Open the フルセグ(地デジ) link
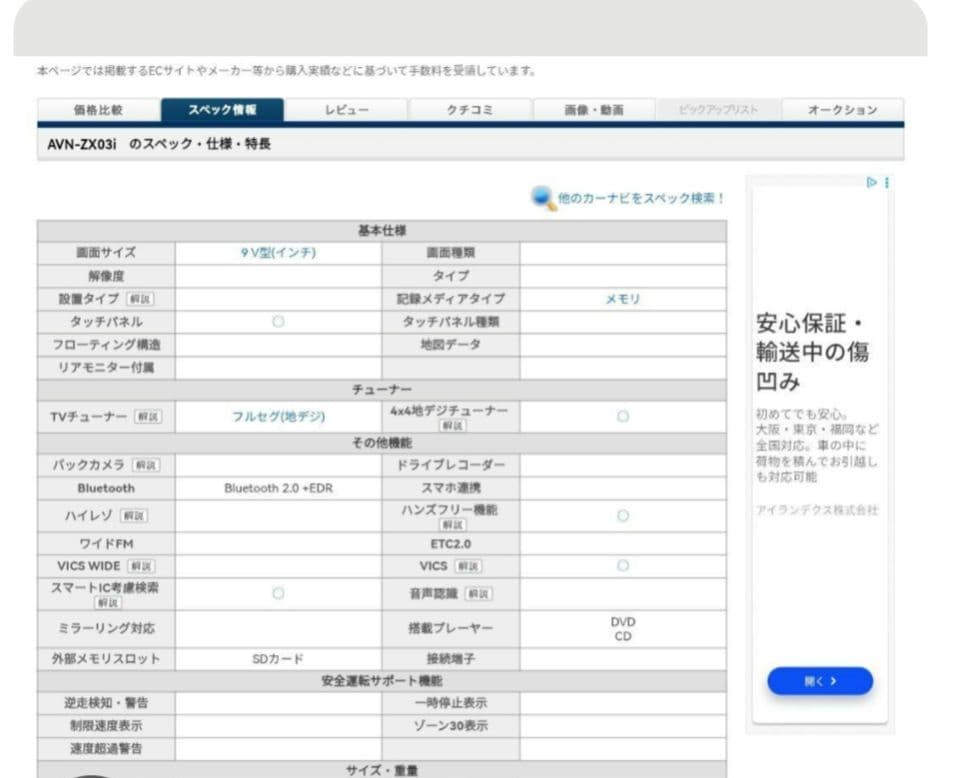 (x=278, y=416)
